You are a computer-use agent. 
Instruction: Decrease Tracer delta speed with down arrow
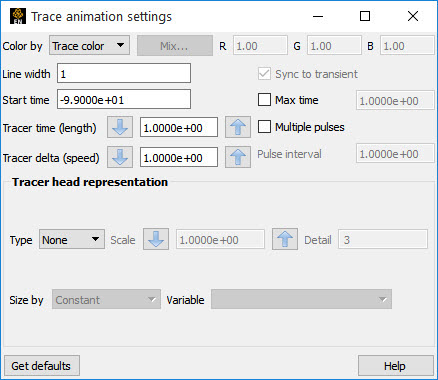(120, 157)
